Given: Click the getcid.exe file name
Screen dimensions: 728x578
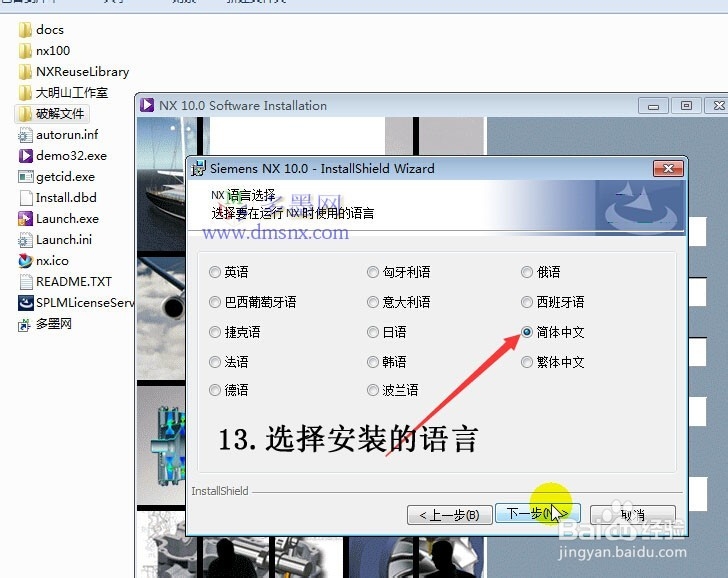Looking at the screenshot, I should click(65, 177).
